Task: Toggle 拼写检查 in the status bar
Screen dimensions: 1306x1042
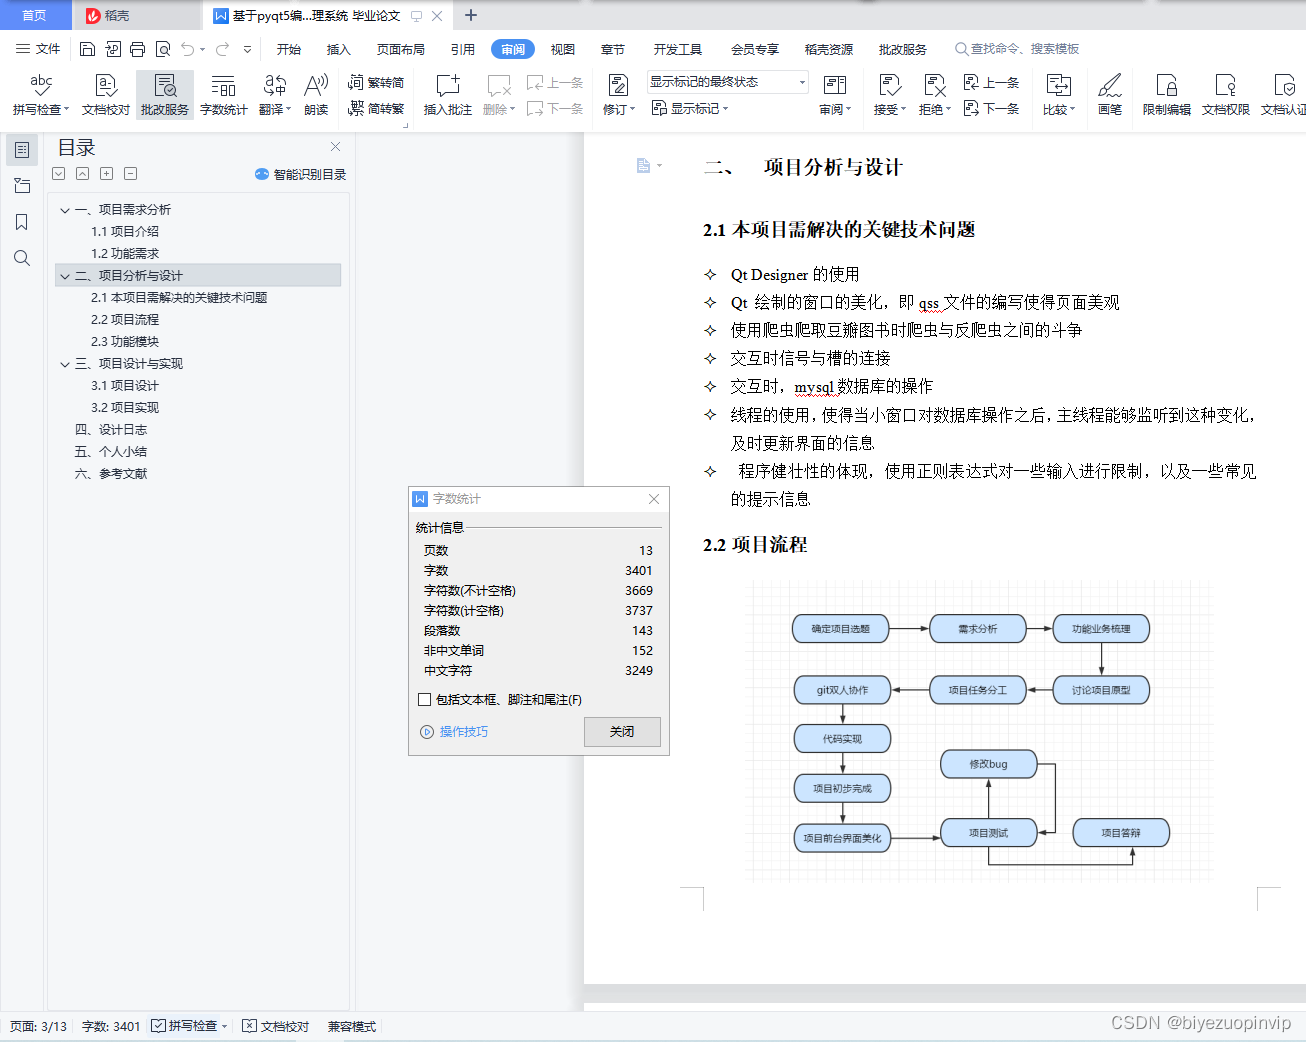Action: (188, 1026)
